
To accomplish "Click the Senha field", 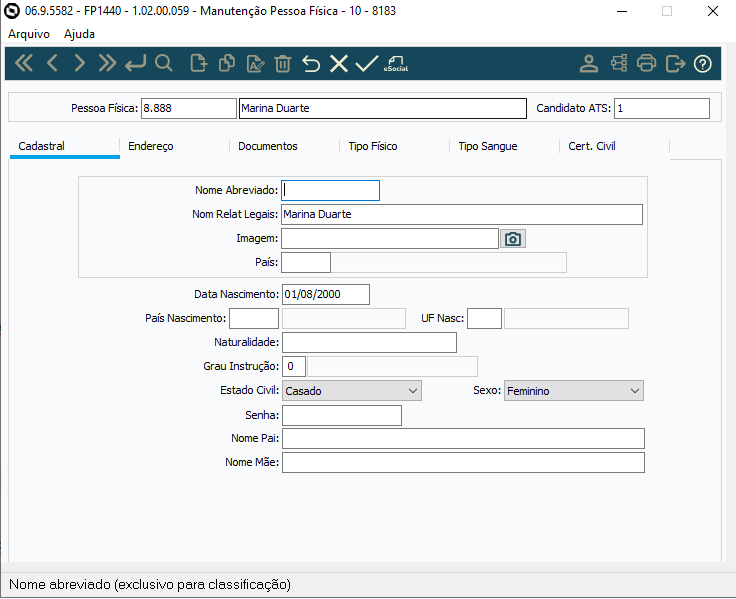I will click(x=342, y=415).
